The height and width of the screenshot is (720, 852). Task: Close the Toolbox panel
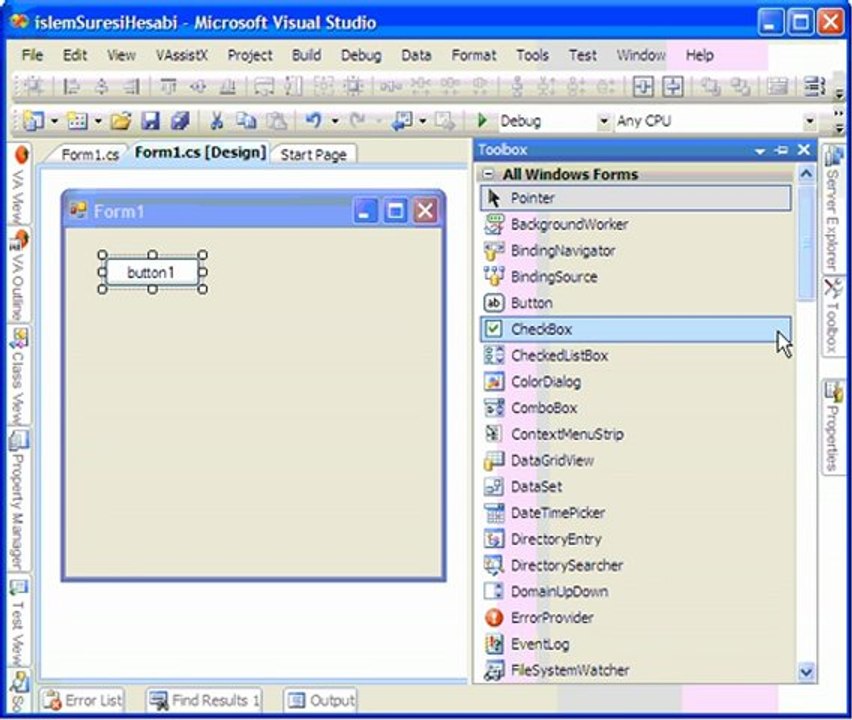[804, 150]
